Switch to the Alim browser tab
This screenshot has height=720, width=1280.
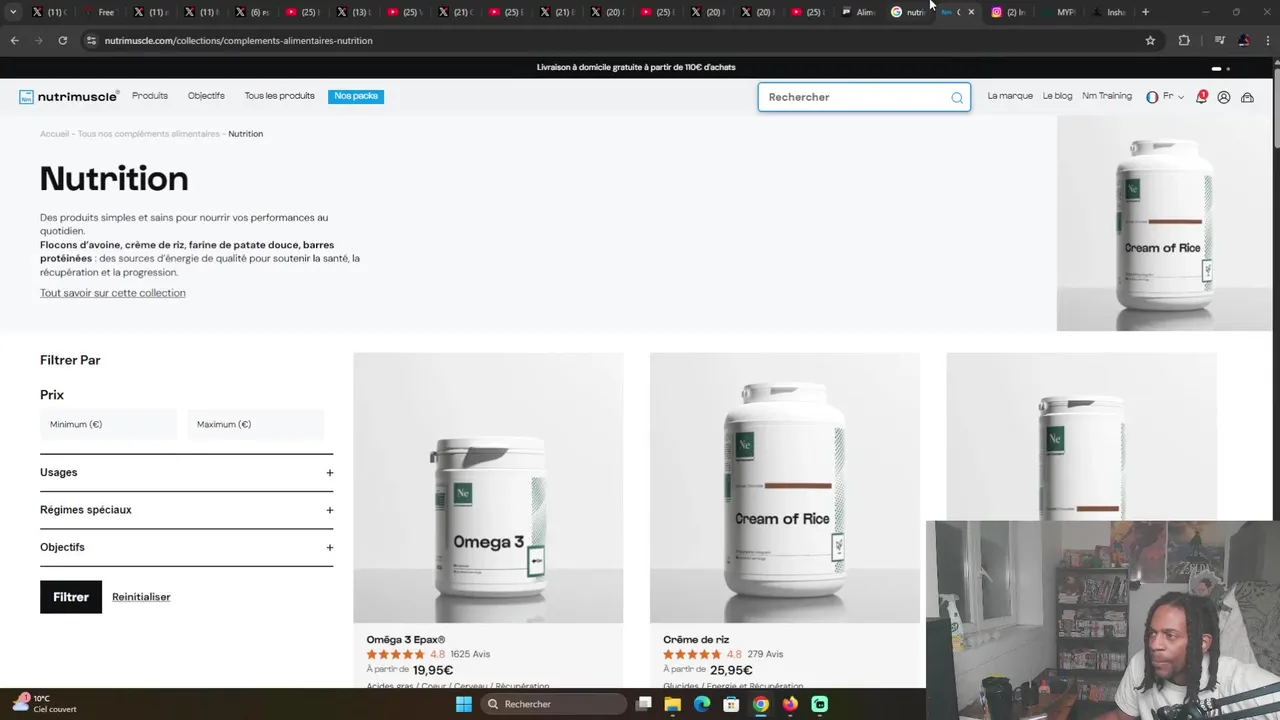(x=858, y=12)
